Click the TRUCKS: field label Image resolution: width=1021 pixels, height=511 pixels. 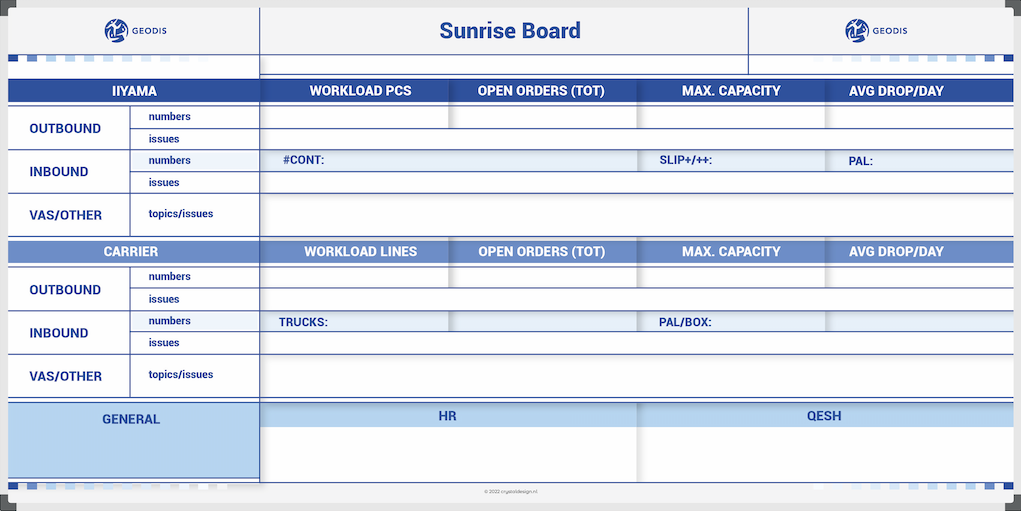pos(303,322)
